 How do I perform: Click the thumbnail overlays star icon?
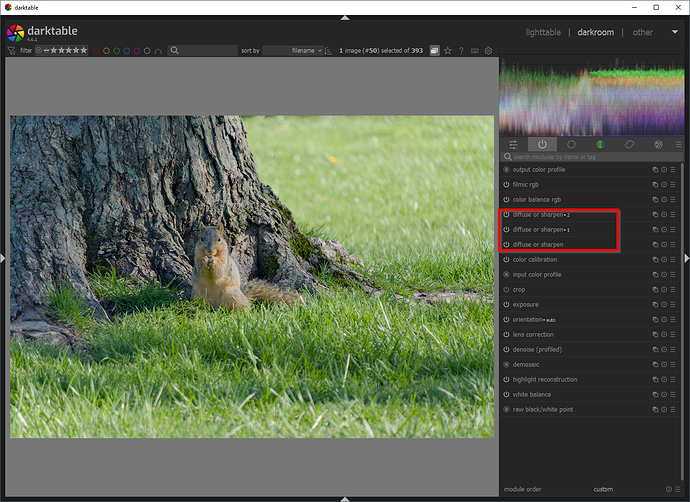tap(448, 51)
